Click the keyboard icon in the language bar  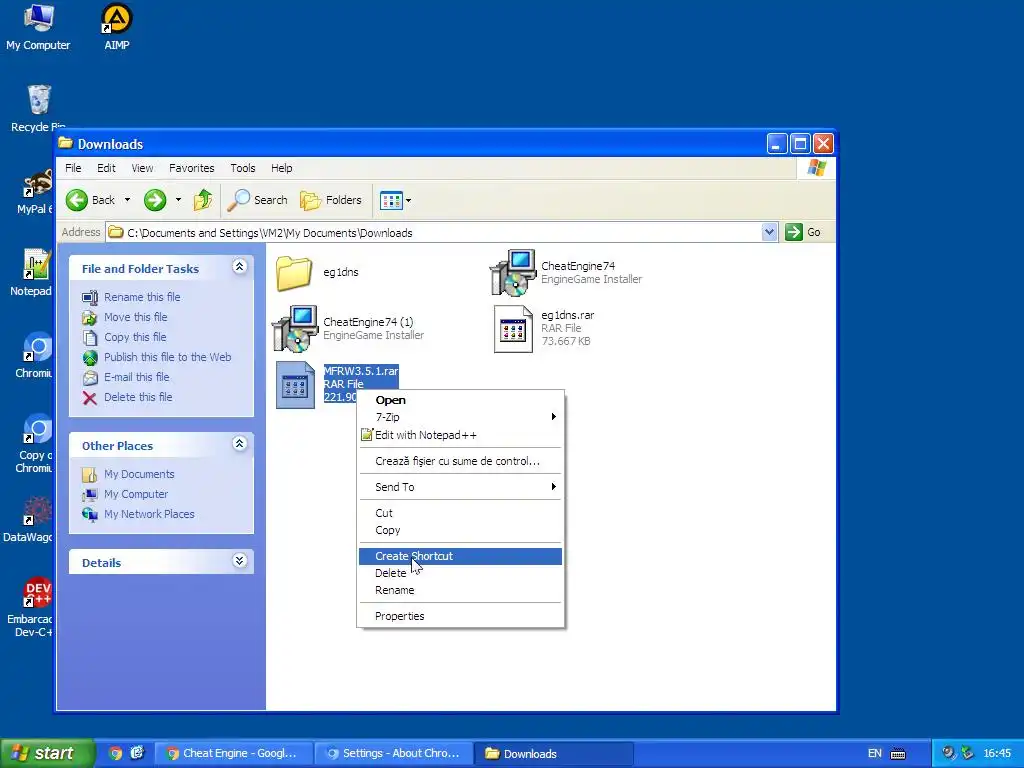click(899, 754)
